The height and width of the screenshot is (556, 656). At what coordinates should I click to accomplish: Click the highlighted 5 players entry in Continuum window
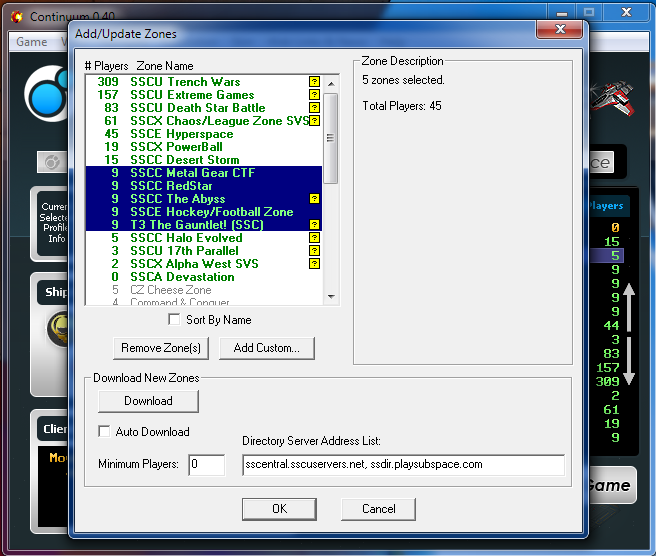tap(607, 256)
